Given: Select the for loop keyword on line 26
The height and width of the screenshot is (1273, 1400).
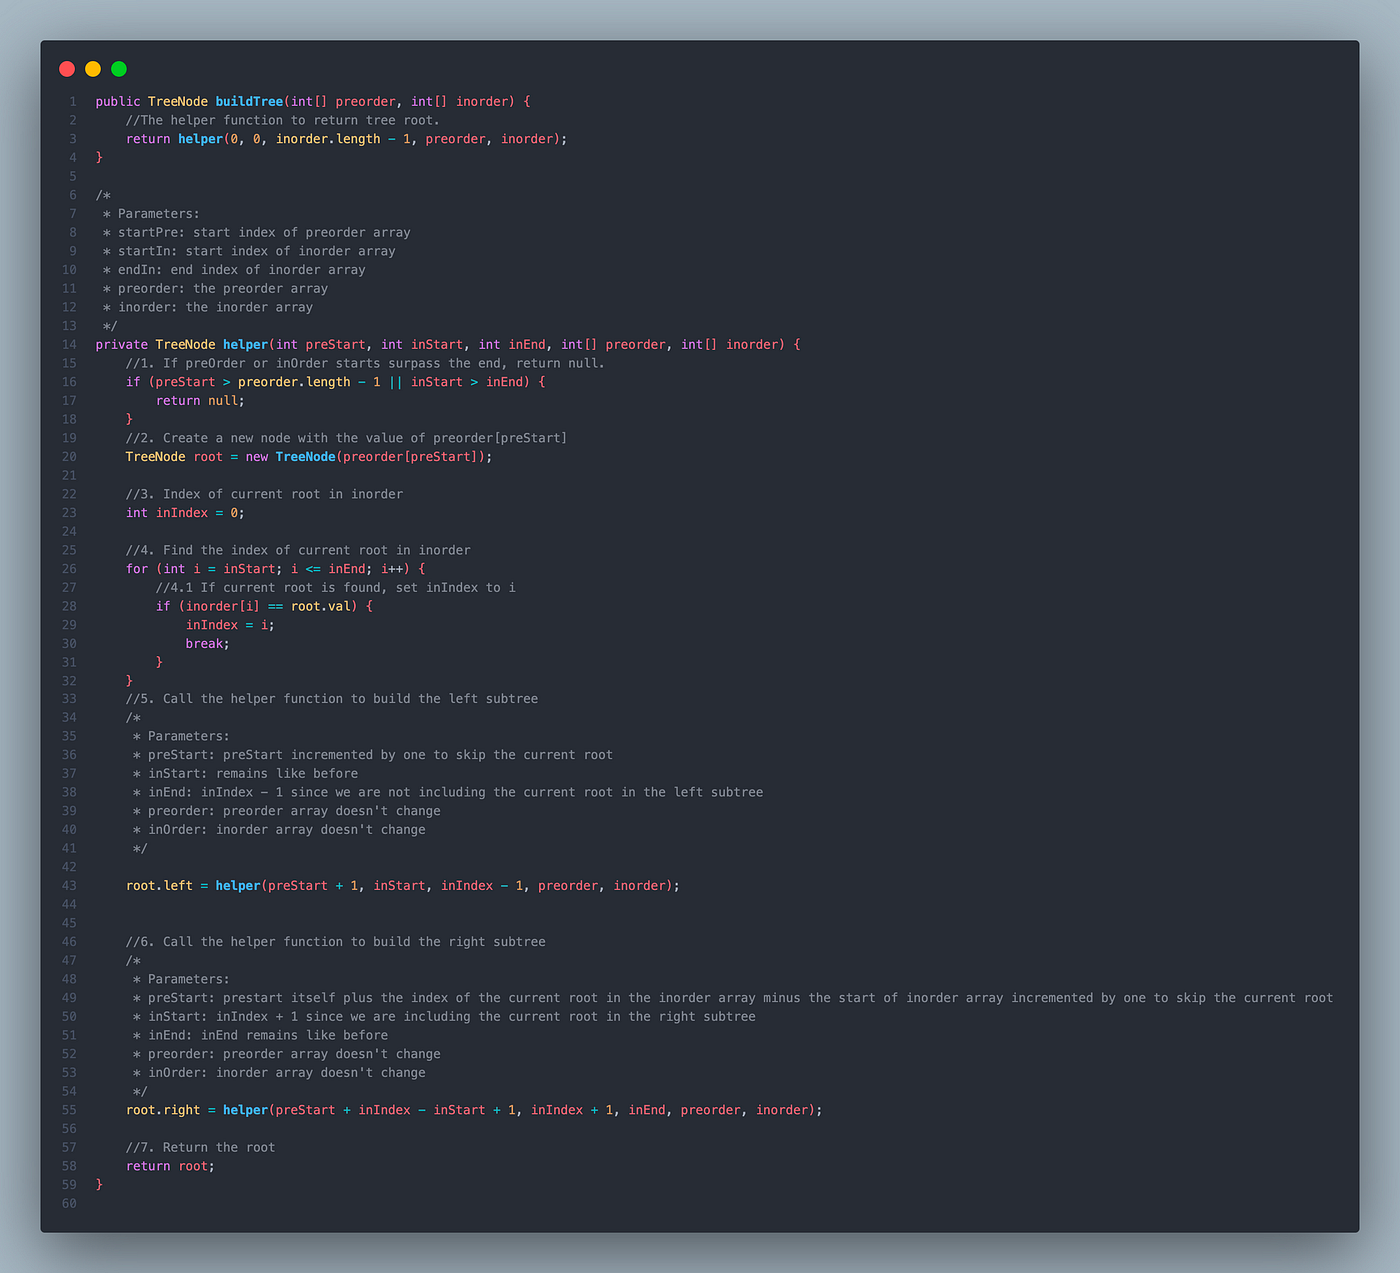Looking at the screenshot, I should click(x=137, y=568).
